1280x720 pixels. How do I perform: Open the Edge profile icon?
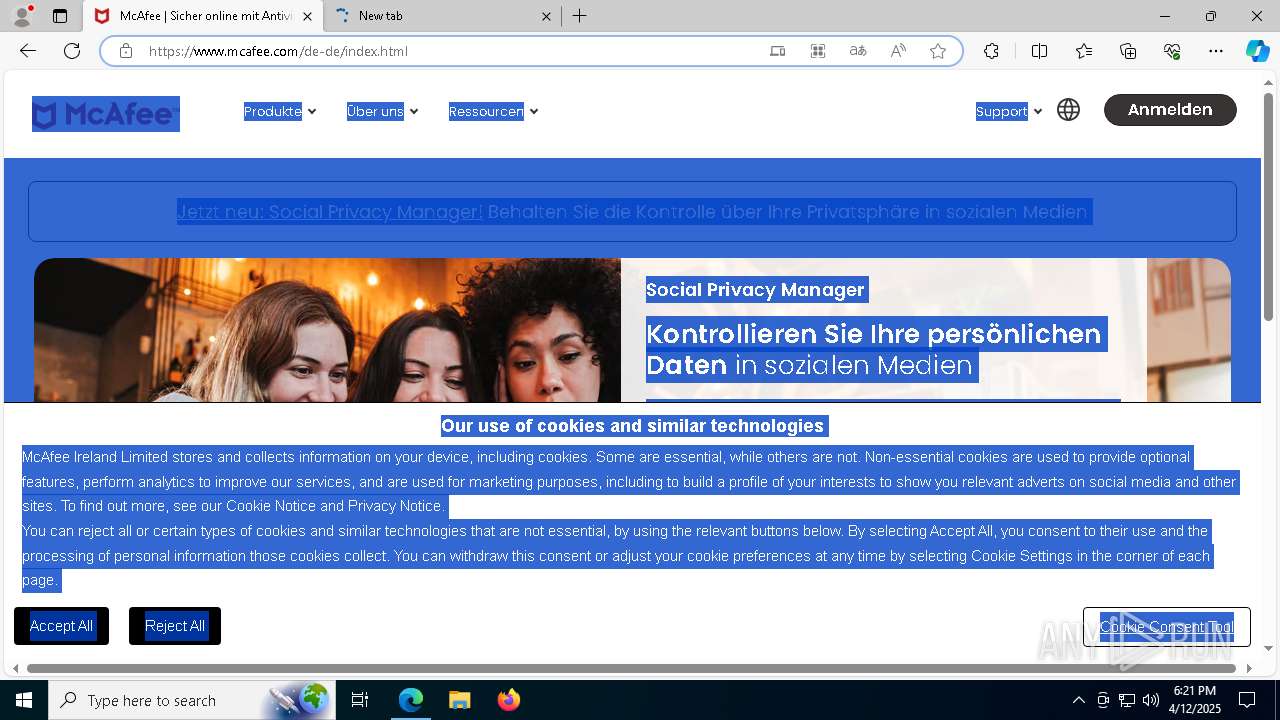pos(22,16)
